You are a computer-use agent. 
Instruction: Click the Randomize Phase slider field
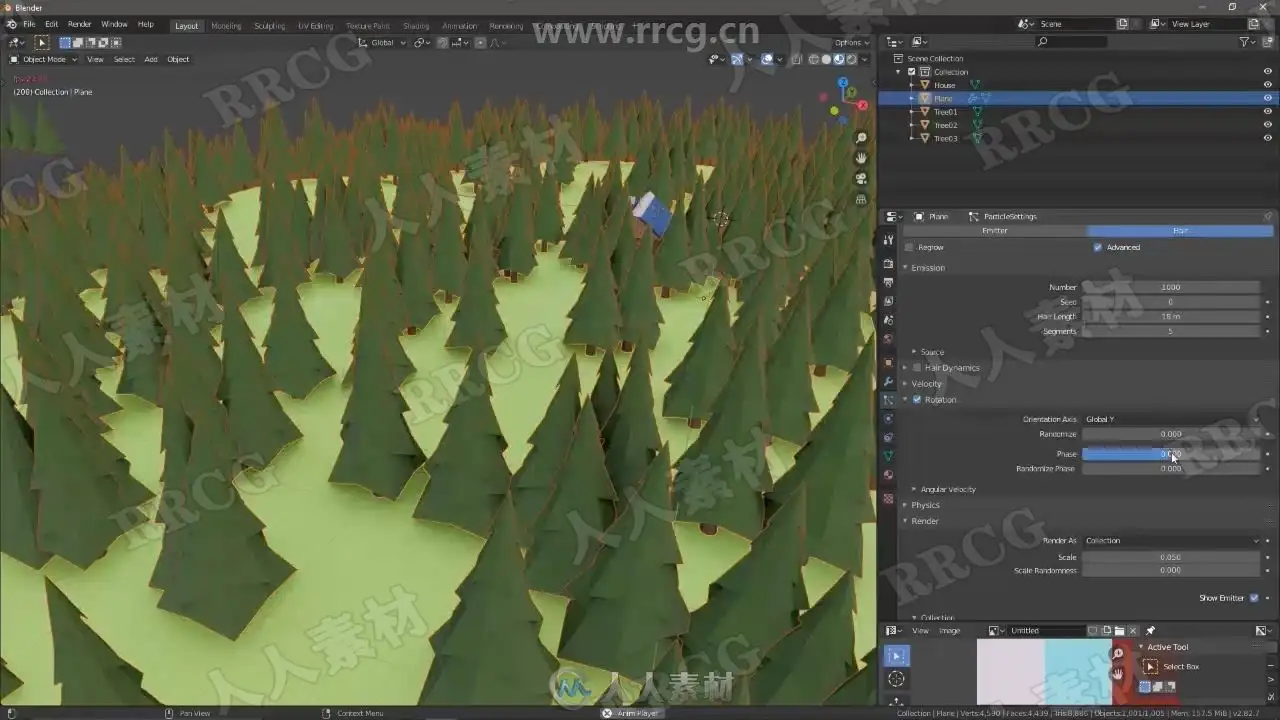click(1171, 469)
